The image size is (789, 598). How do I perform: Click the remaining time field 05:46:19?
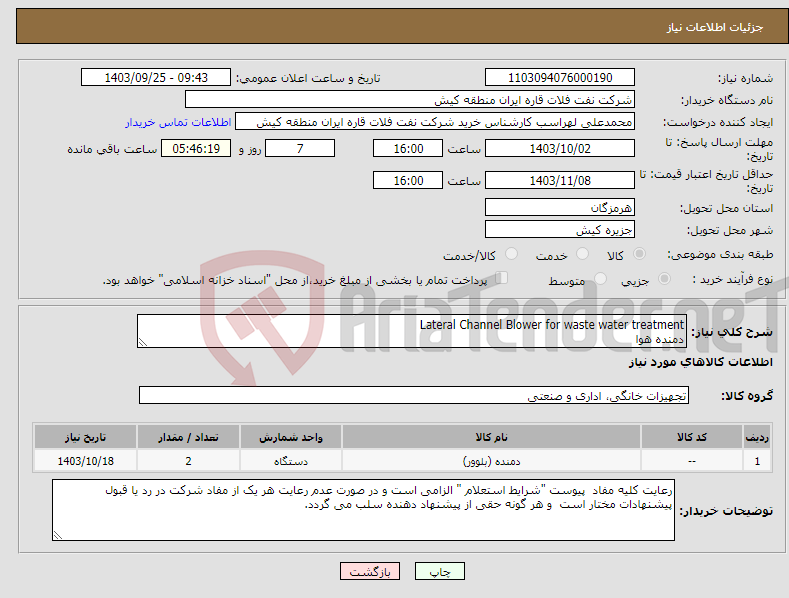coord(196,148)
